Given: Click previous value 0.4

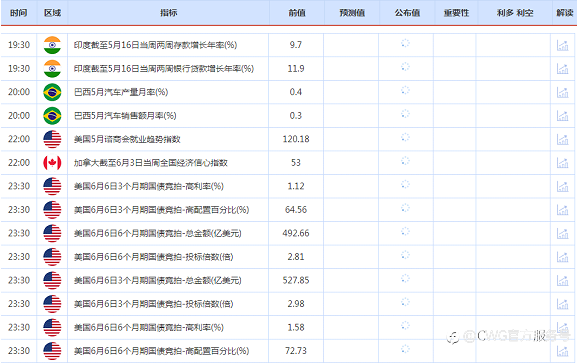Looking at the screenshot, I should pos(296,92).
